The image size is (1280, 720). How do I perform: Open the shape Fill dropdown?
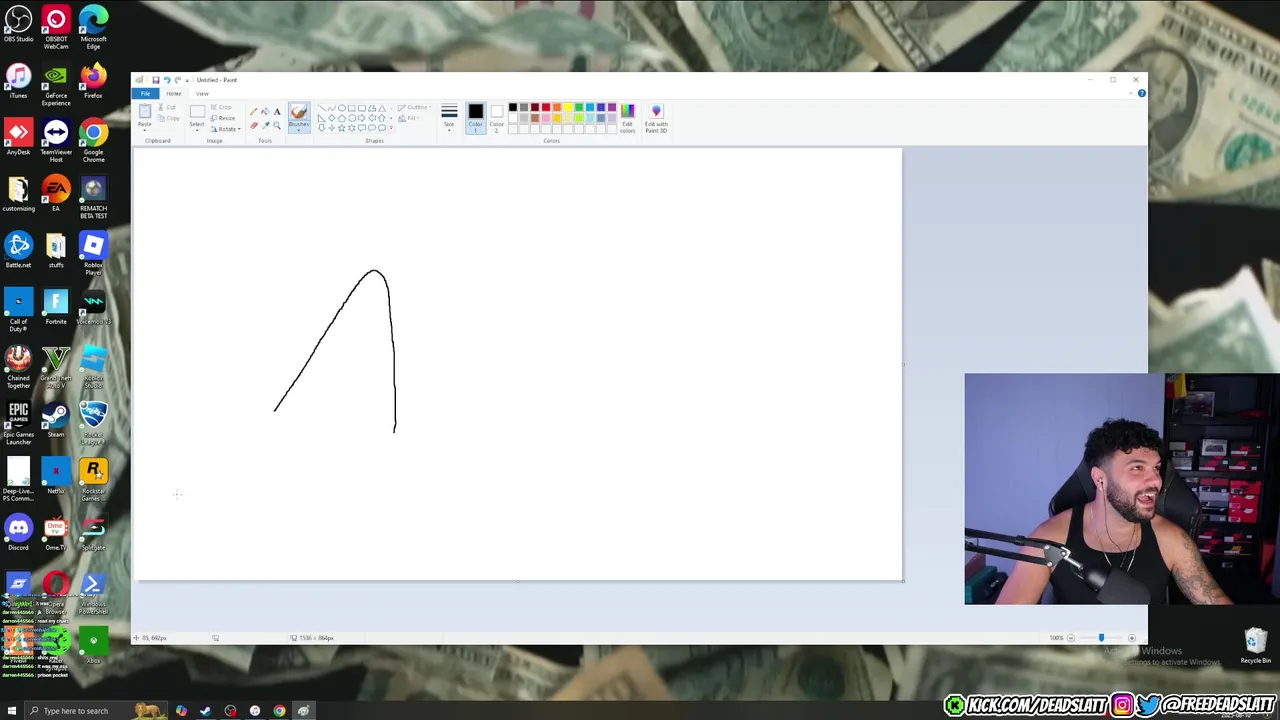(x=408, y=118)
